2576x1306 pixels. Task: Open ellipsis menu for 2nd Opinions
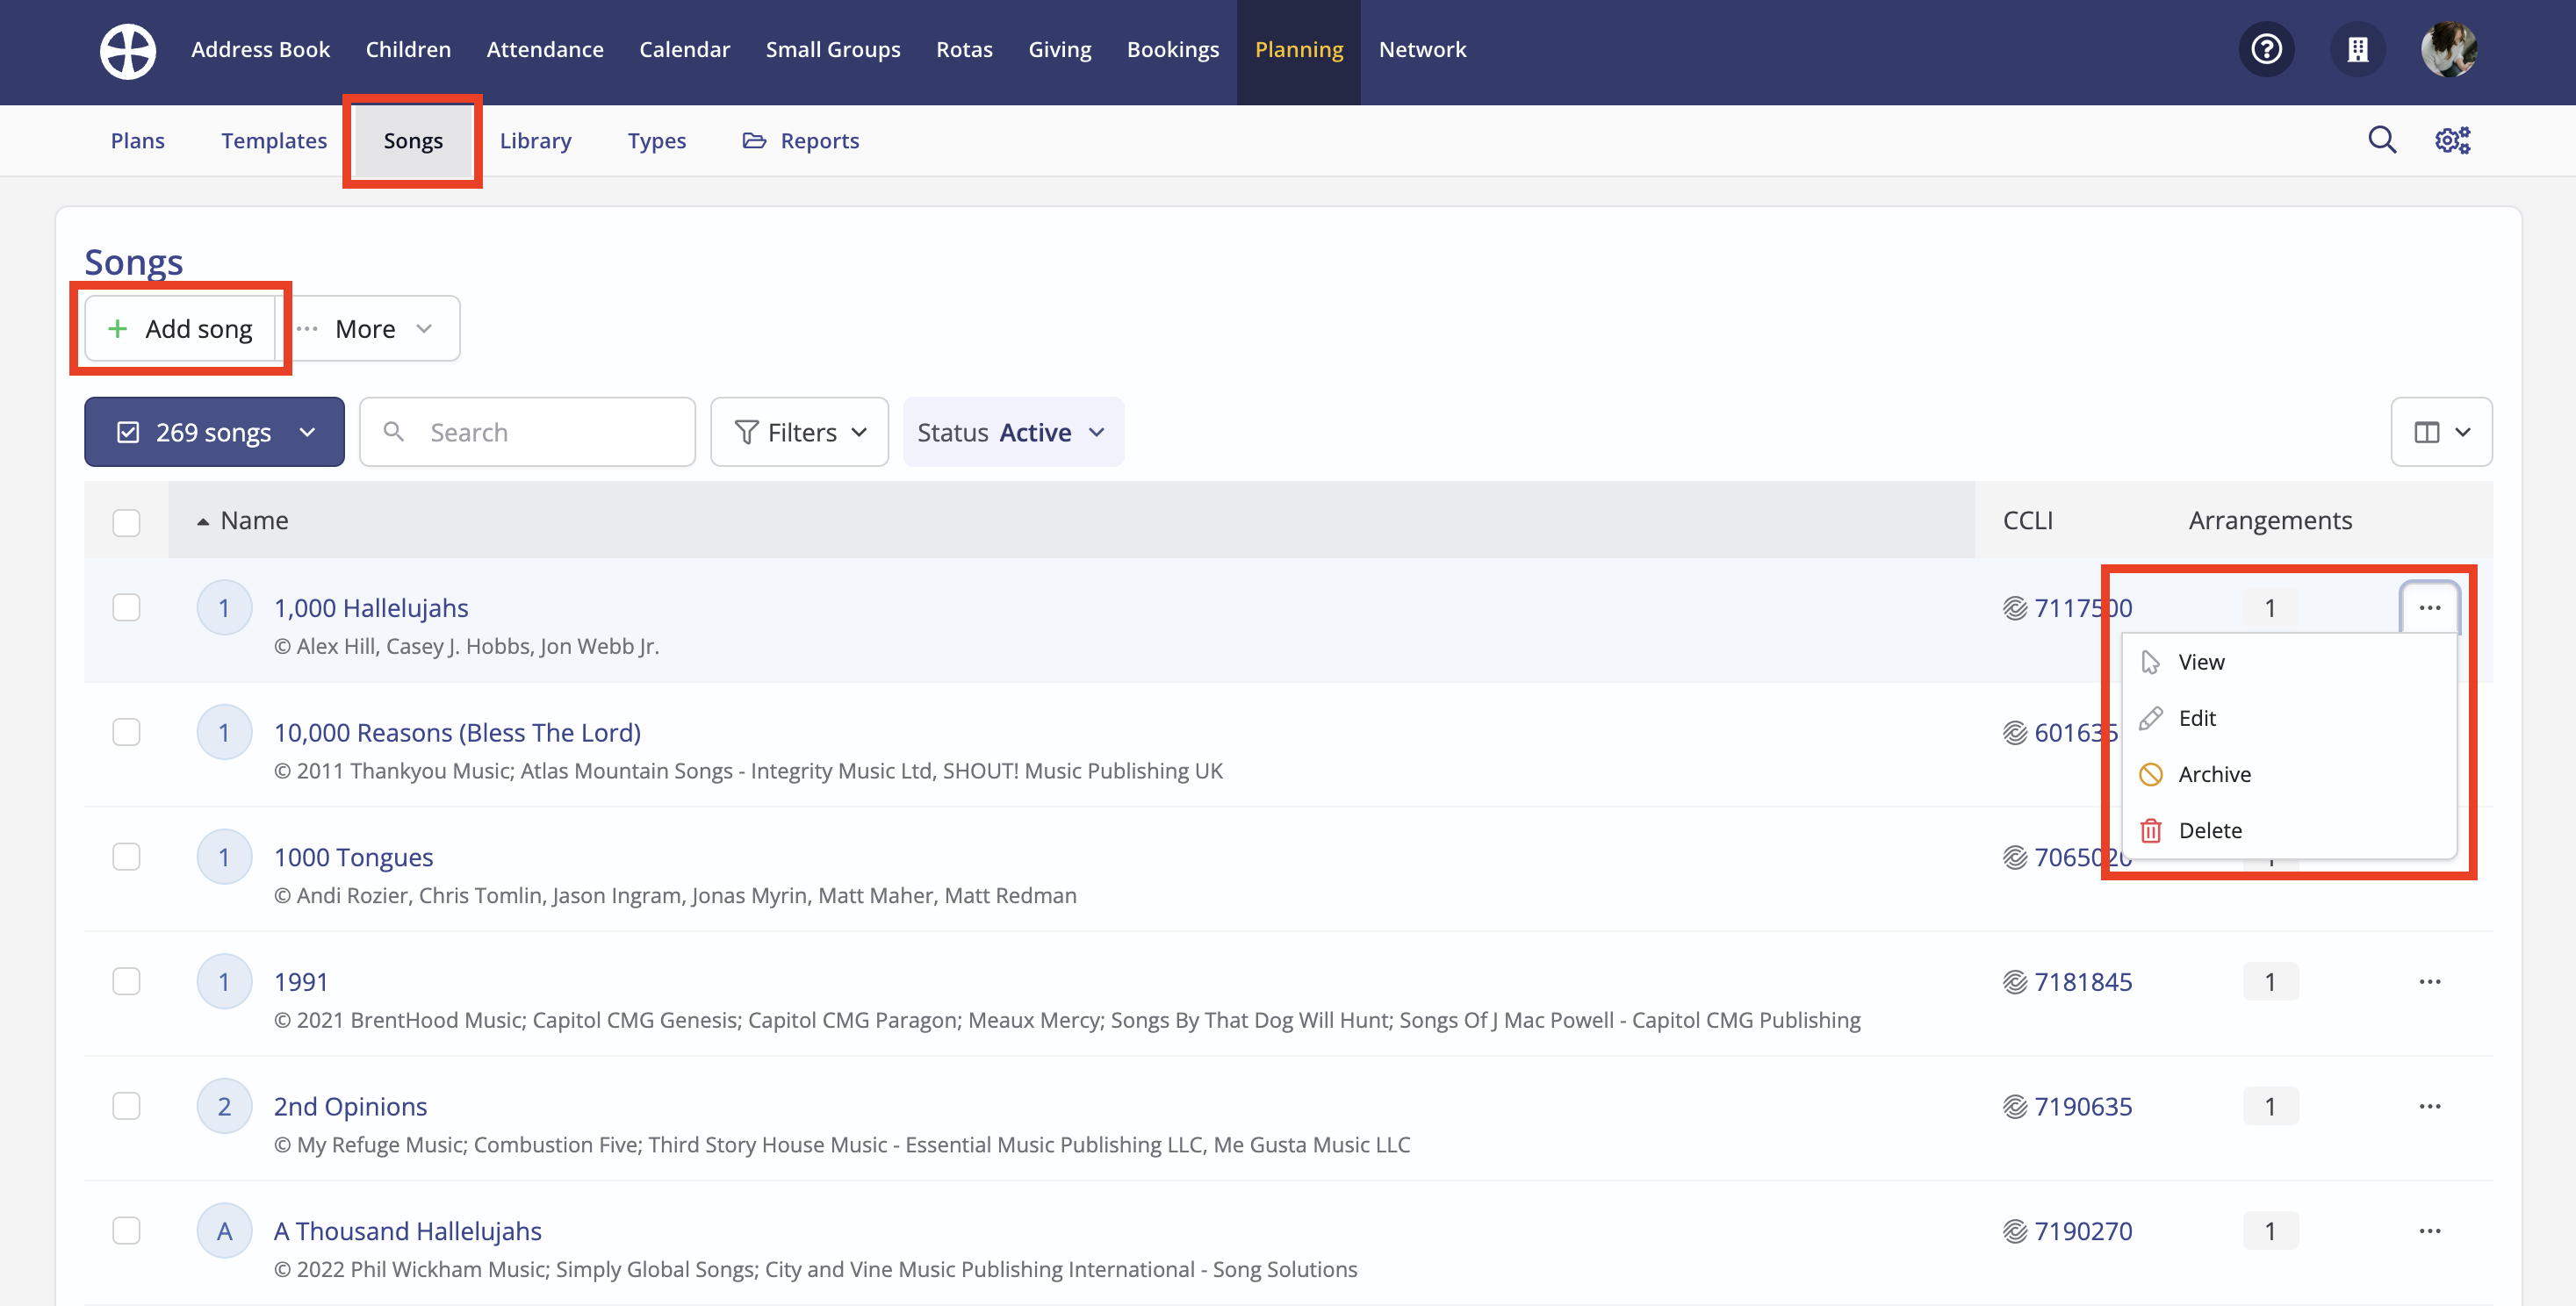2430,1107
